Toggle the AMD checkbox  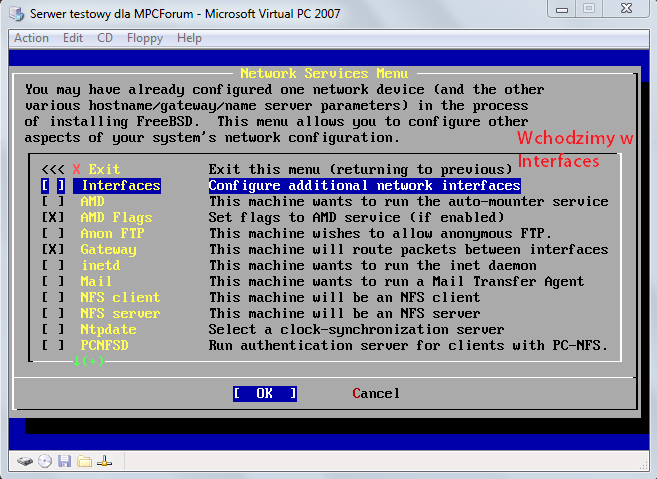click(53, 201)
